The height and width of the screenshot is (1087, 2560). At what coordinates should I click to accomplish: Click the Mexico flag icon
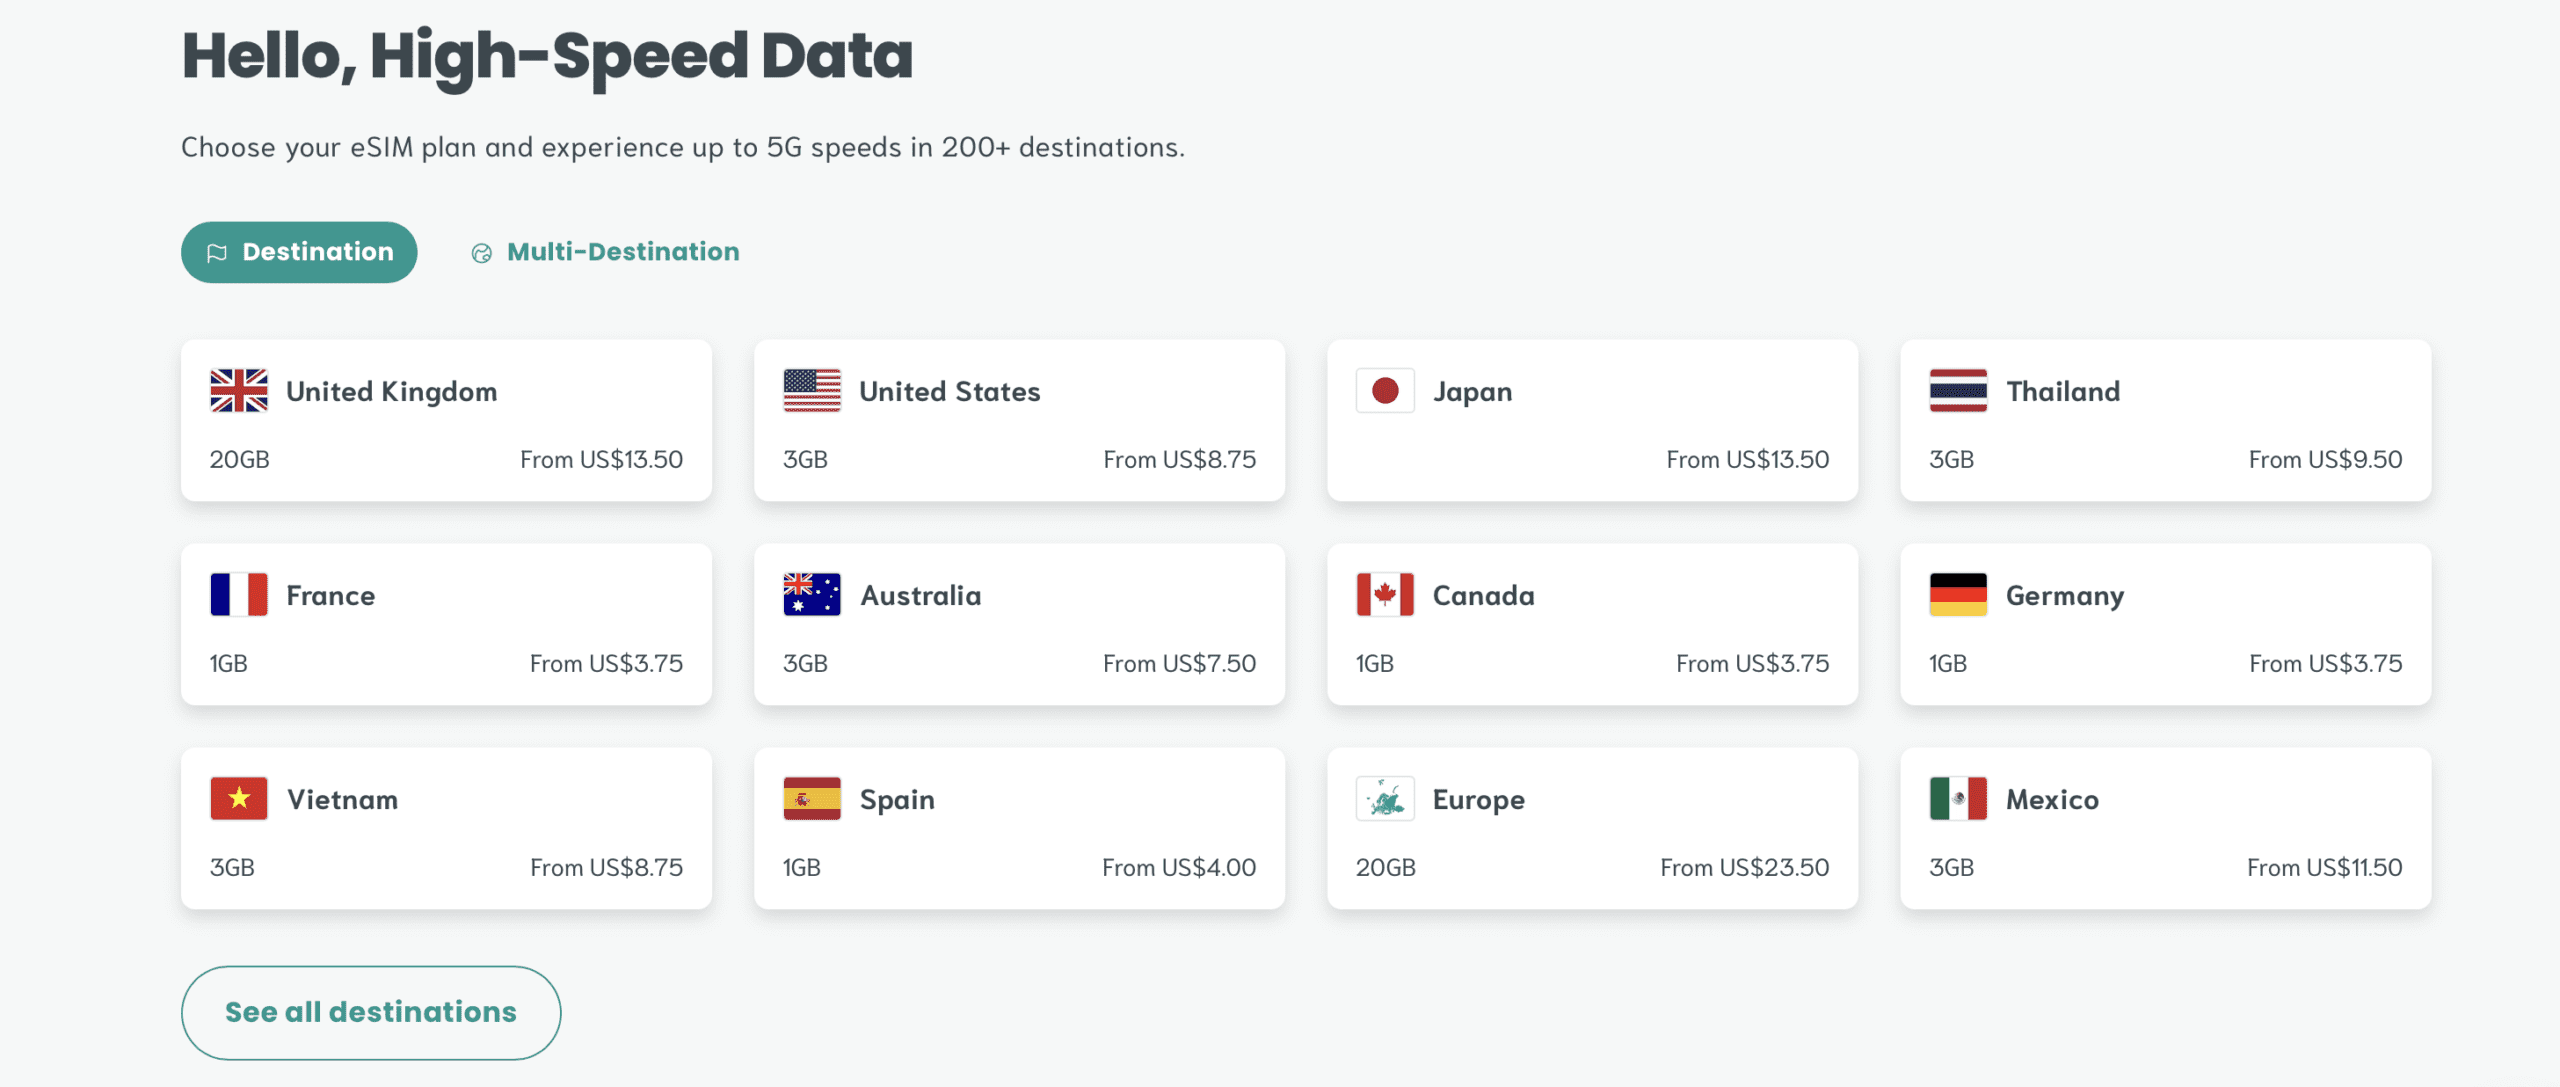click(1958, 799)
